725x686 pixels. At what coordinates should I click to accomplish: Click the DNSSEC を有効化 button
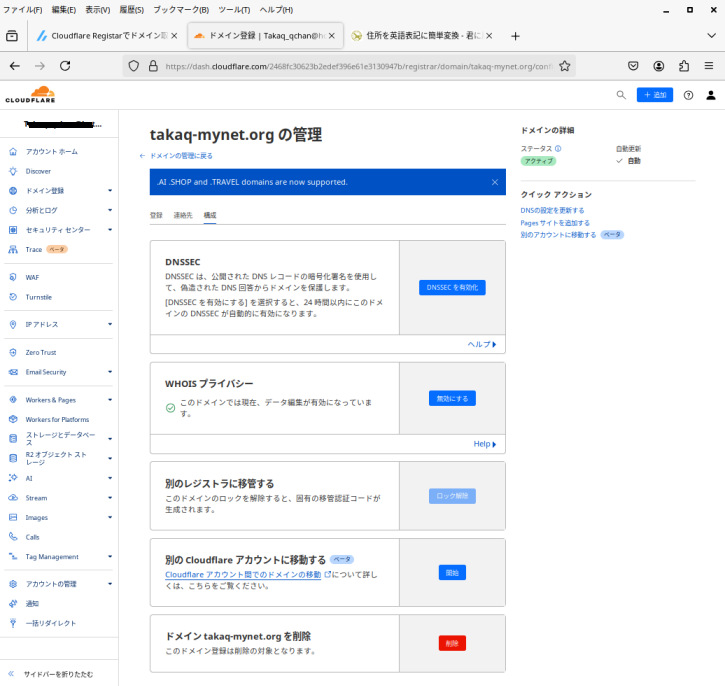point(452,288)
